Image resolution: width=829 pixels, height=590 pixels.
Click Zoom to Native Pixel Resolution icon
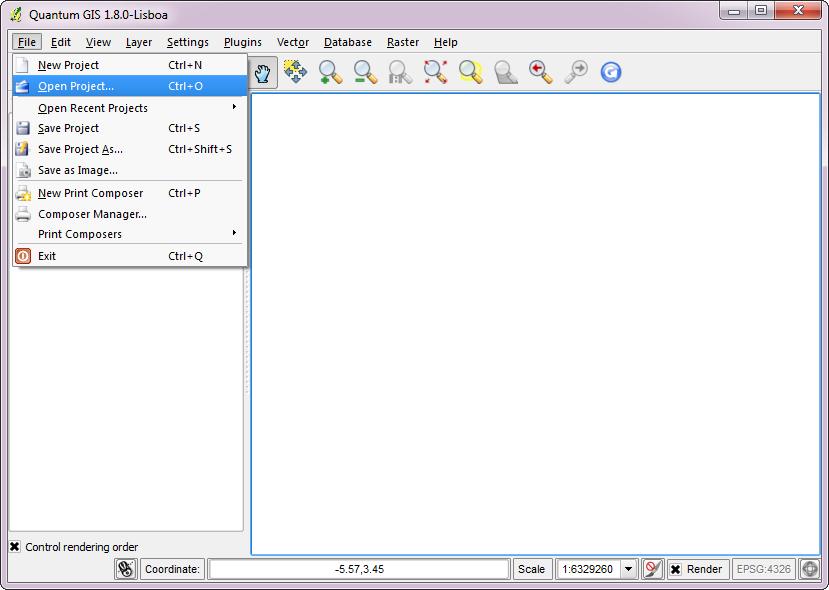[400, 72]
